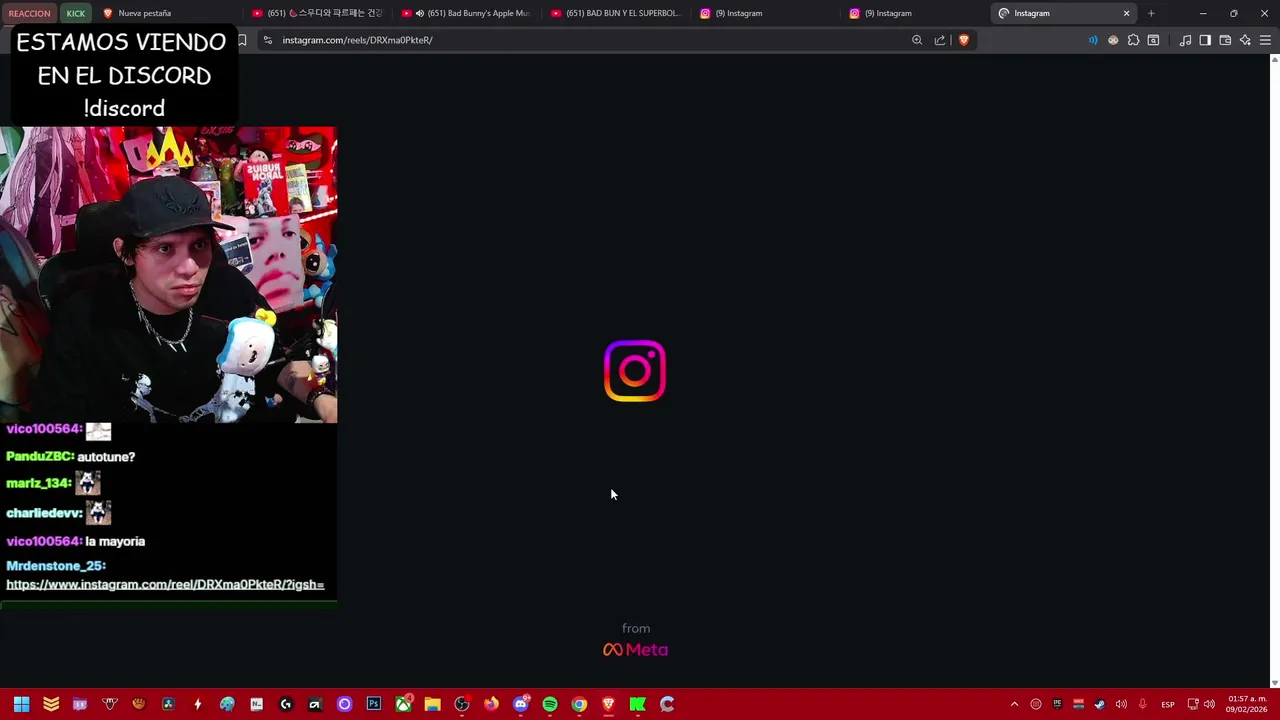Close the active Instagram tab
The image size is (1280, 720).
click(x=1127, y=13)
